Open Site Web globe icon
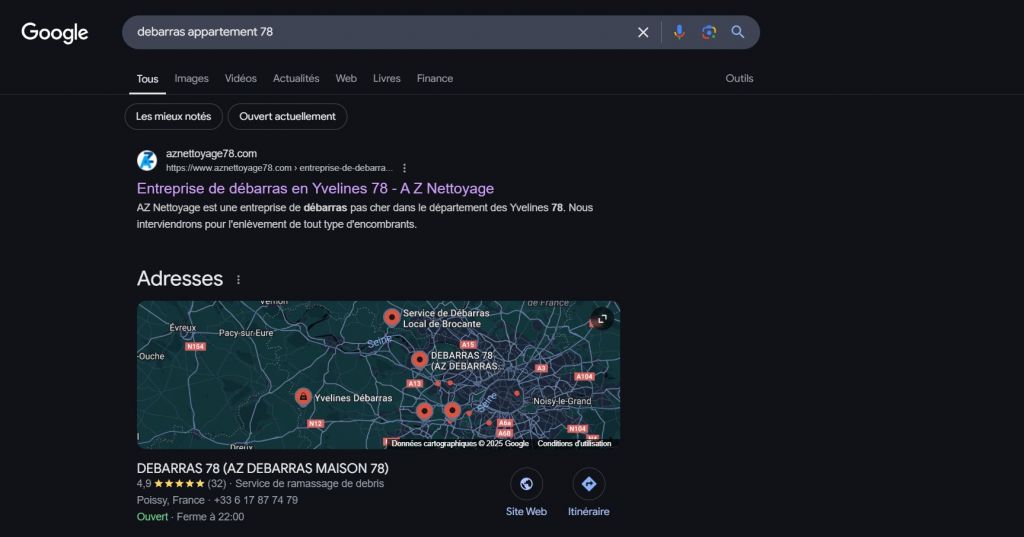1024x537 pixels. [x=526, y=484]
